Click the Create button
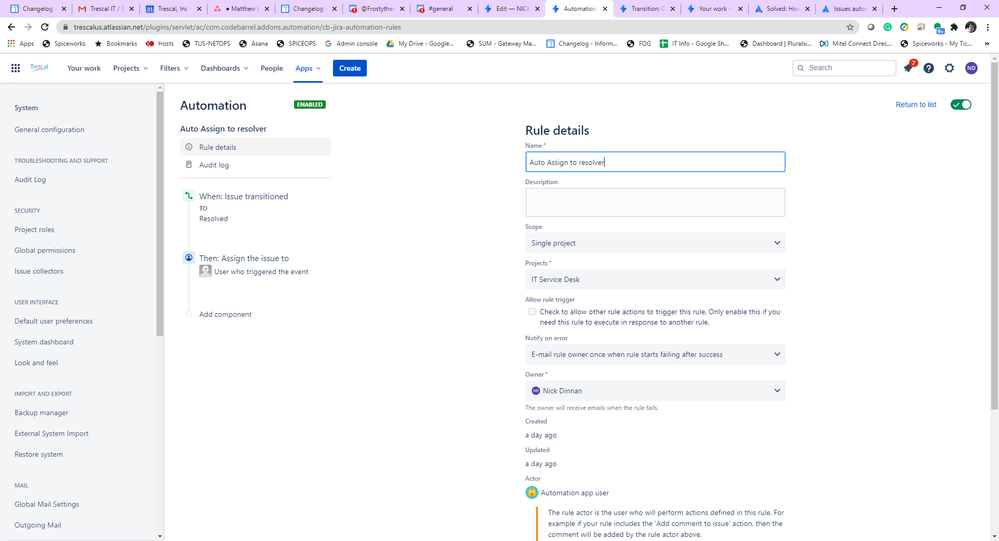 point(350,68)
